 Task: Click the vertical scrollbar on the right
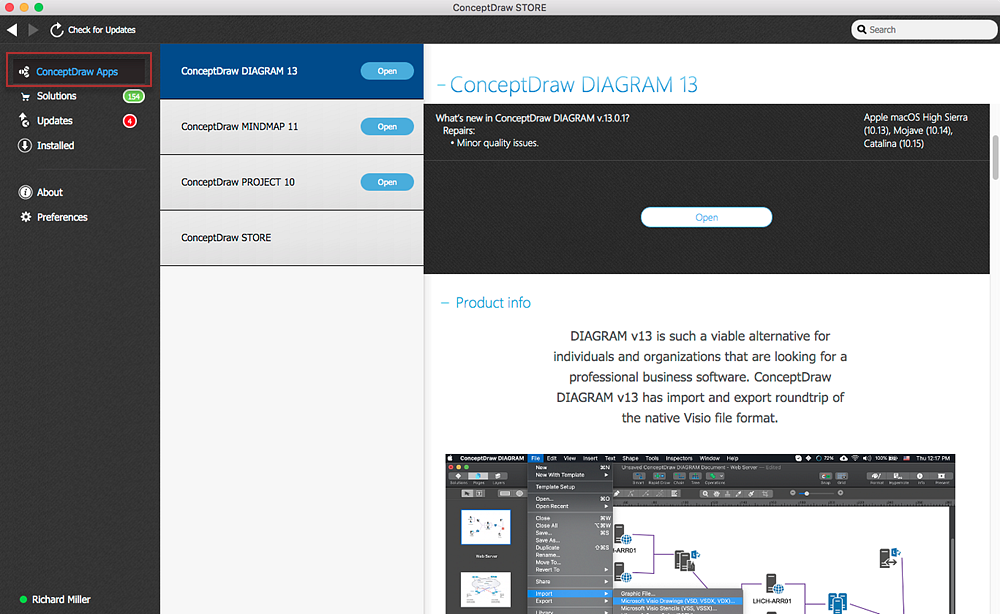click(995, 157)
